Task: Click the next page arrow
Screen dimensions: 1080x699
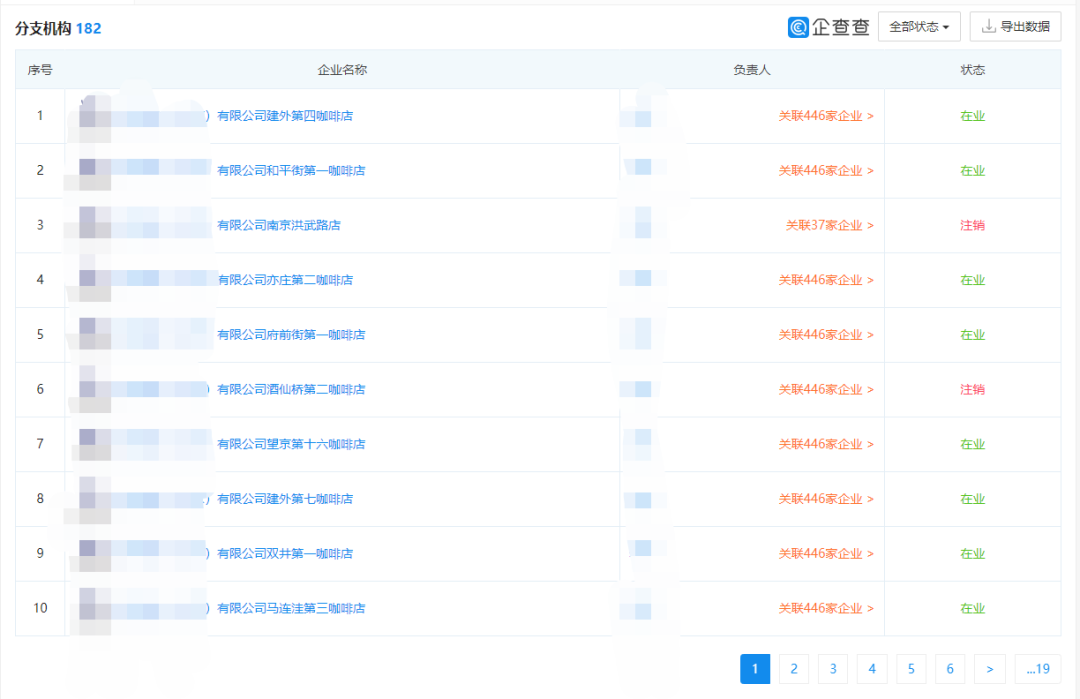Action: pyautogui.click(x=989, y=669)
